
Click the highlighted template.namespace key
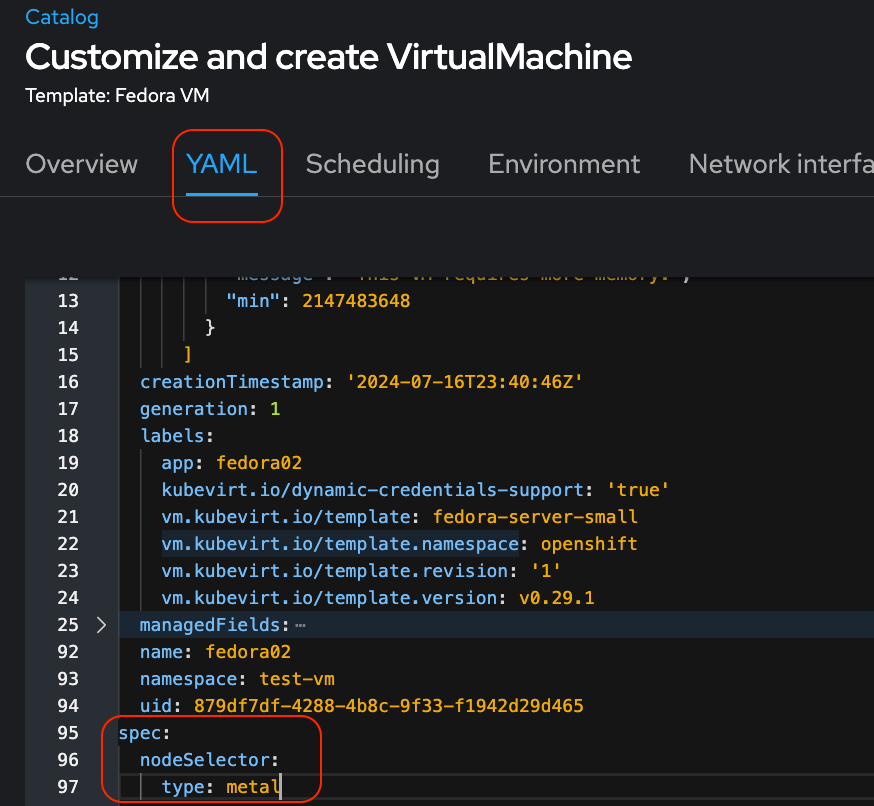[x=340, y=544]
